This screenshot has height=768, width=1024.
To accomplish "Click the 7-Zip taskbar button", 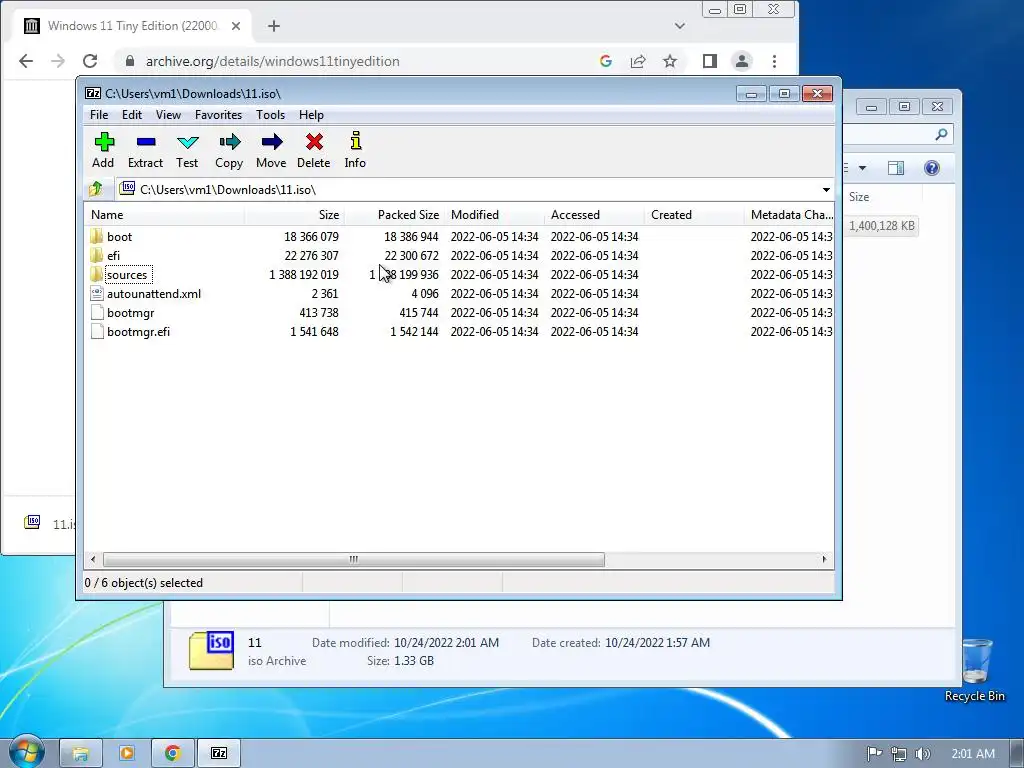I will click(x=219, y=754).
